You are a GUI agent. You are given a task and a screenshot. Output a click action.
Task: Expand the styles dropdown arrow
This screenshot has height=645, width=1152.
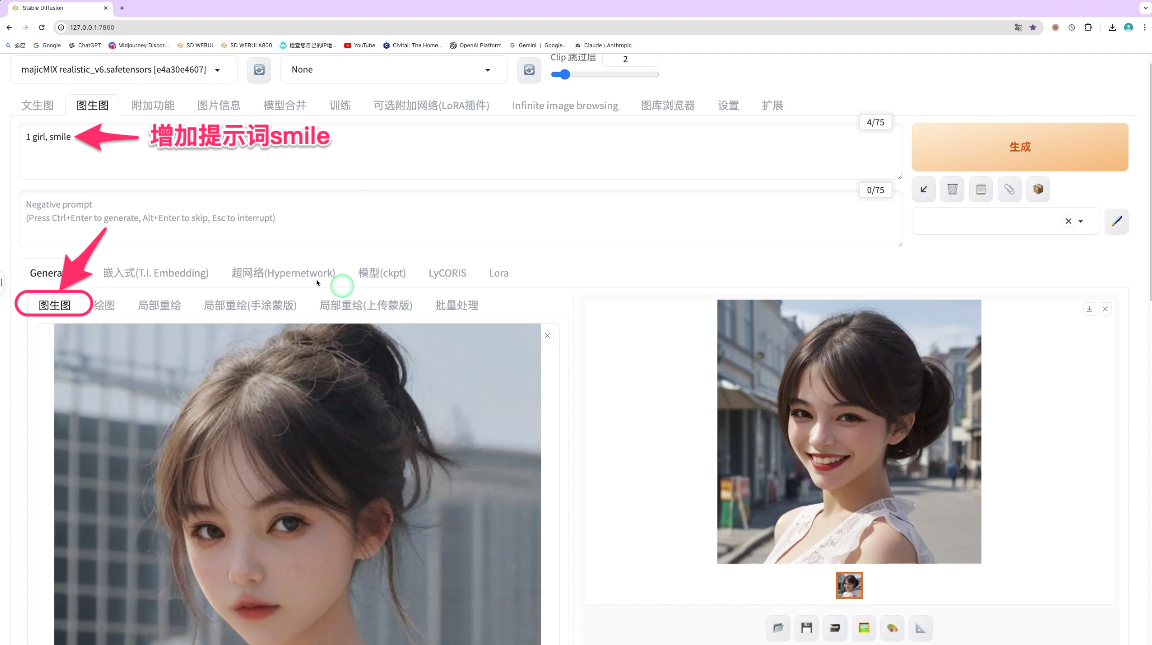1081,221
